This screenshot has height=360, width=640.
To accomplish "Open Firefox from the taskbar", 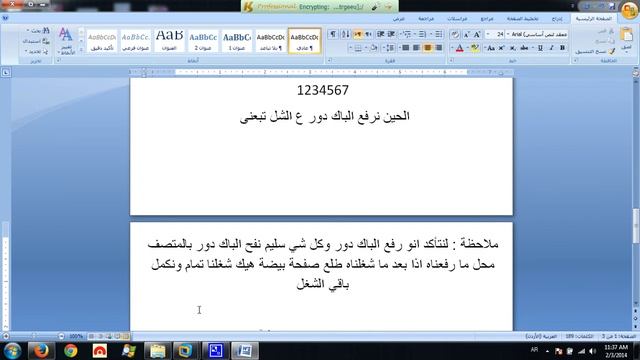I will pyautogui.click(x=41, y=351).
